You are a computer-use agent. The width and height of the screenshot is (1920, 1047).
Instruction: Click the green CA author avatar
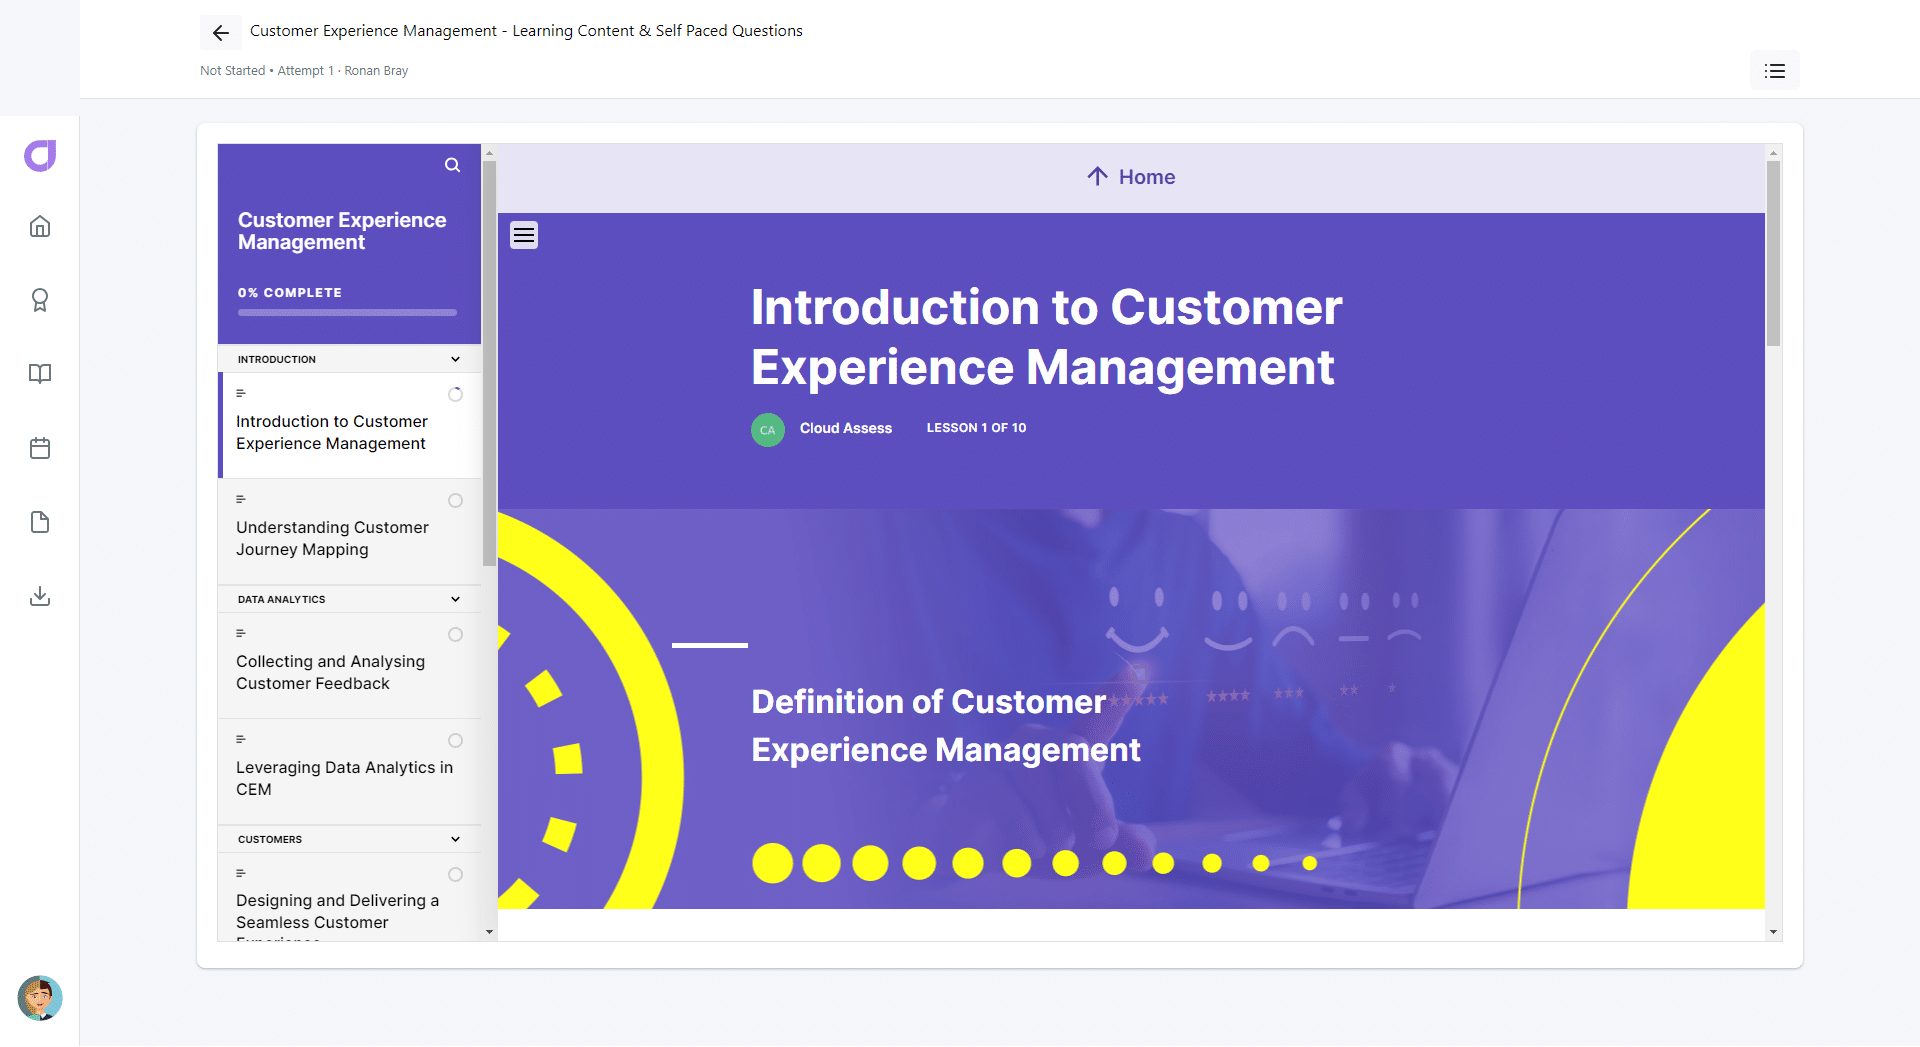(768, 429)
